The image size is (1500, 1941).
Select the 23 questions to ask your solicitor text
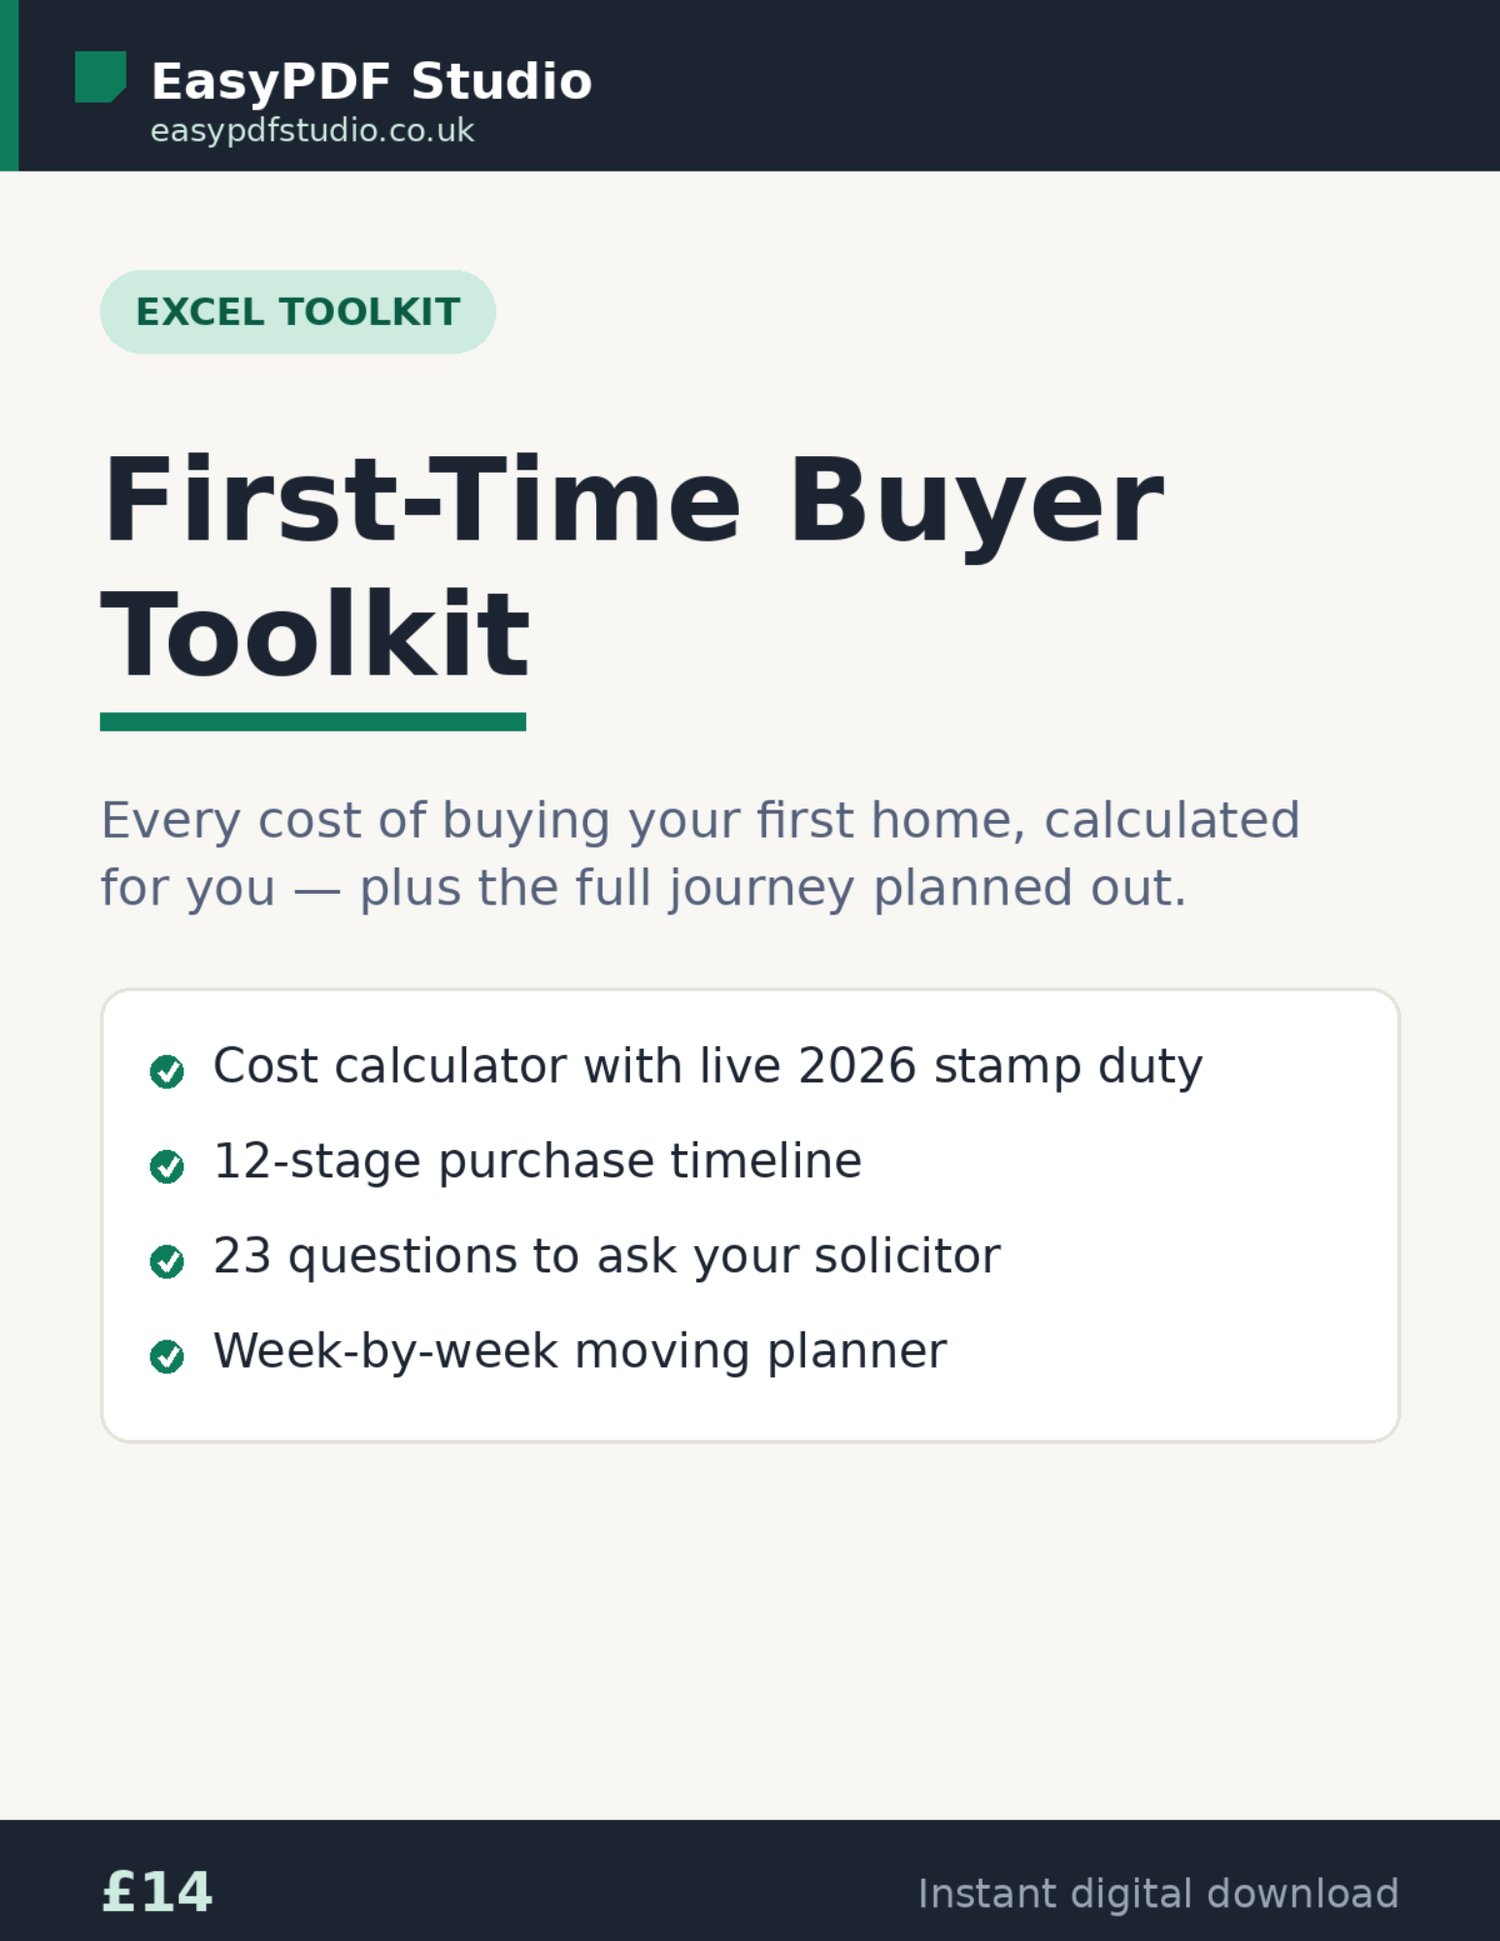(606, 1256)
